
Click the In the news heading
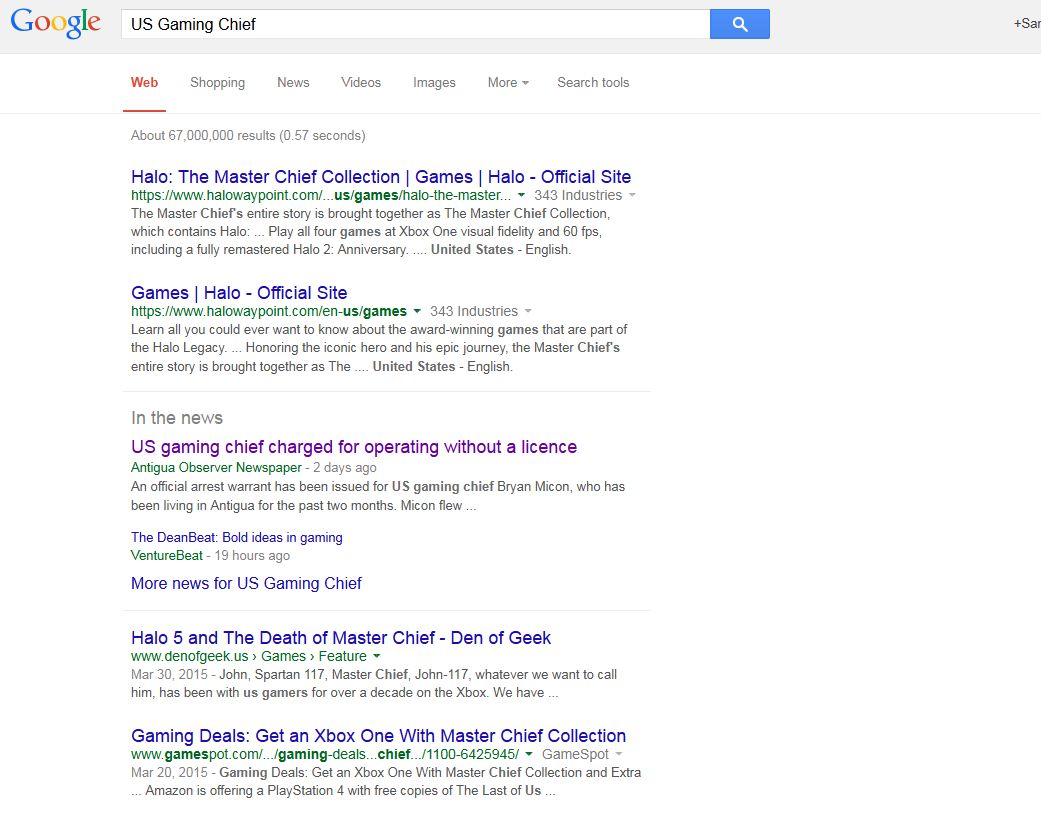(177, 418)
